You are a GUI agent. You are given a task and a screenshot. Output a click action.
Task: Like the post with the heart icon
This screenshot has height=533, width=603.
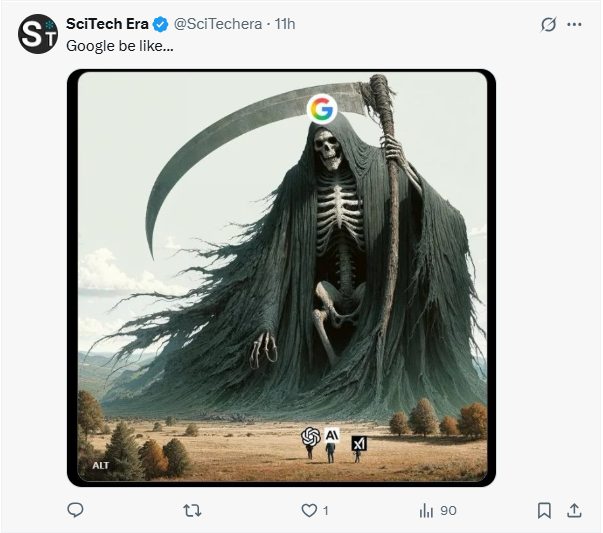point(310,510)
